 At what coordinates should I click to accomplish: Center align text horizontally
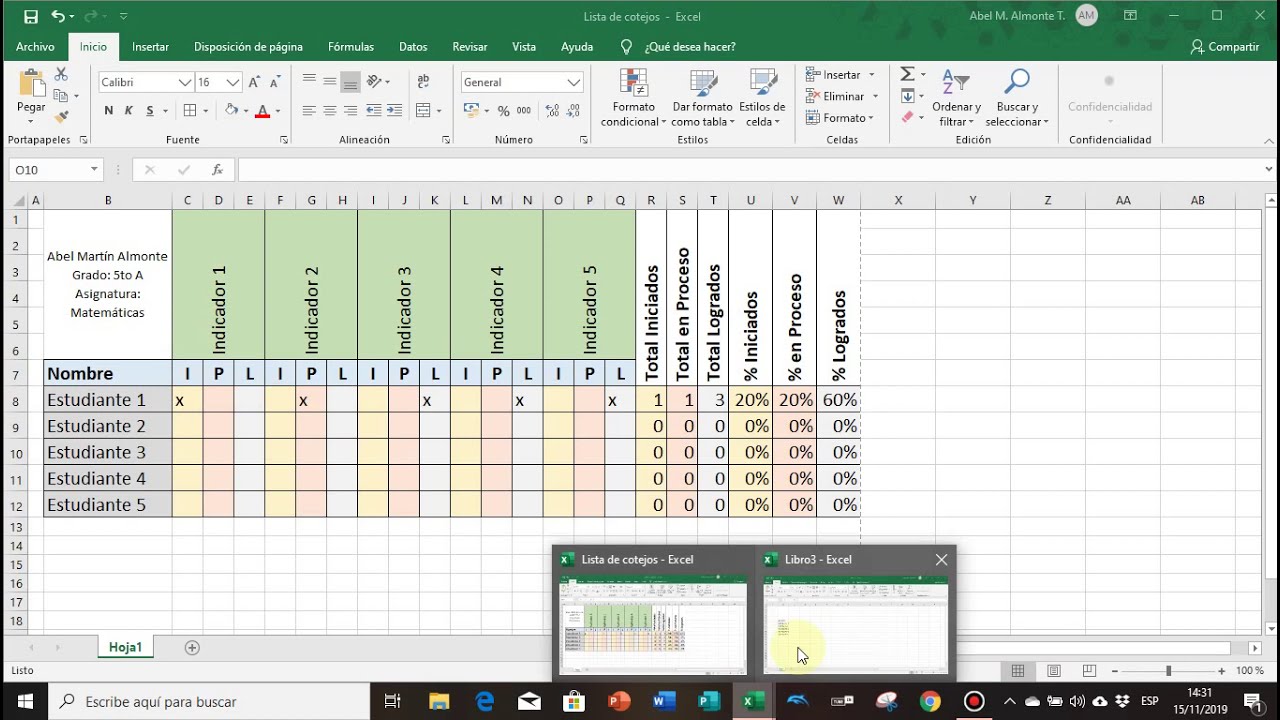(330, 111)
